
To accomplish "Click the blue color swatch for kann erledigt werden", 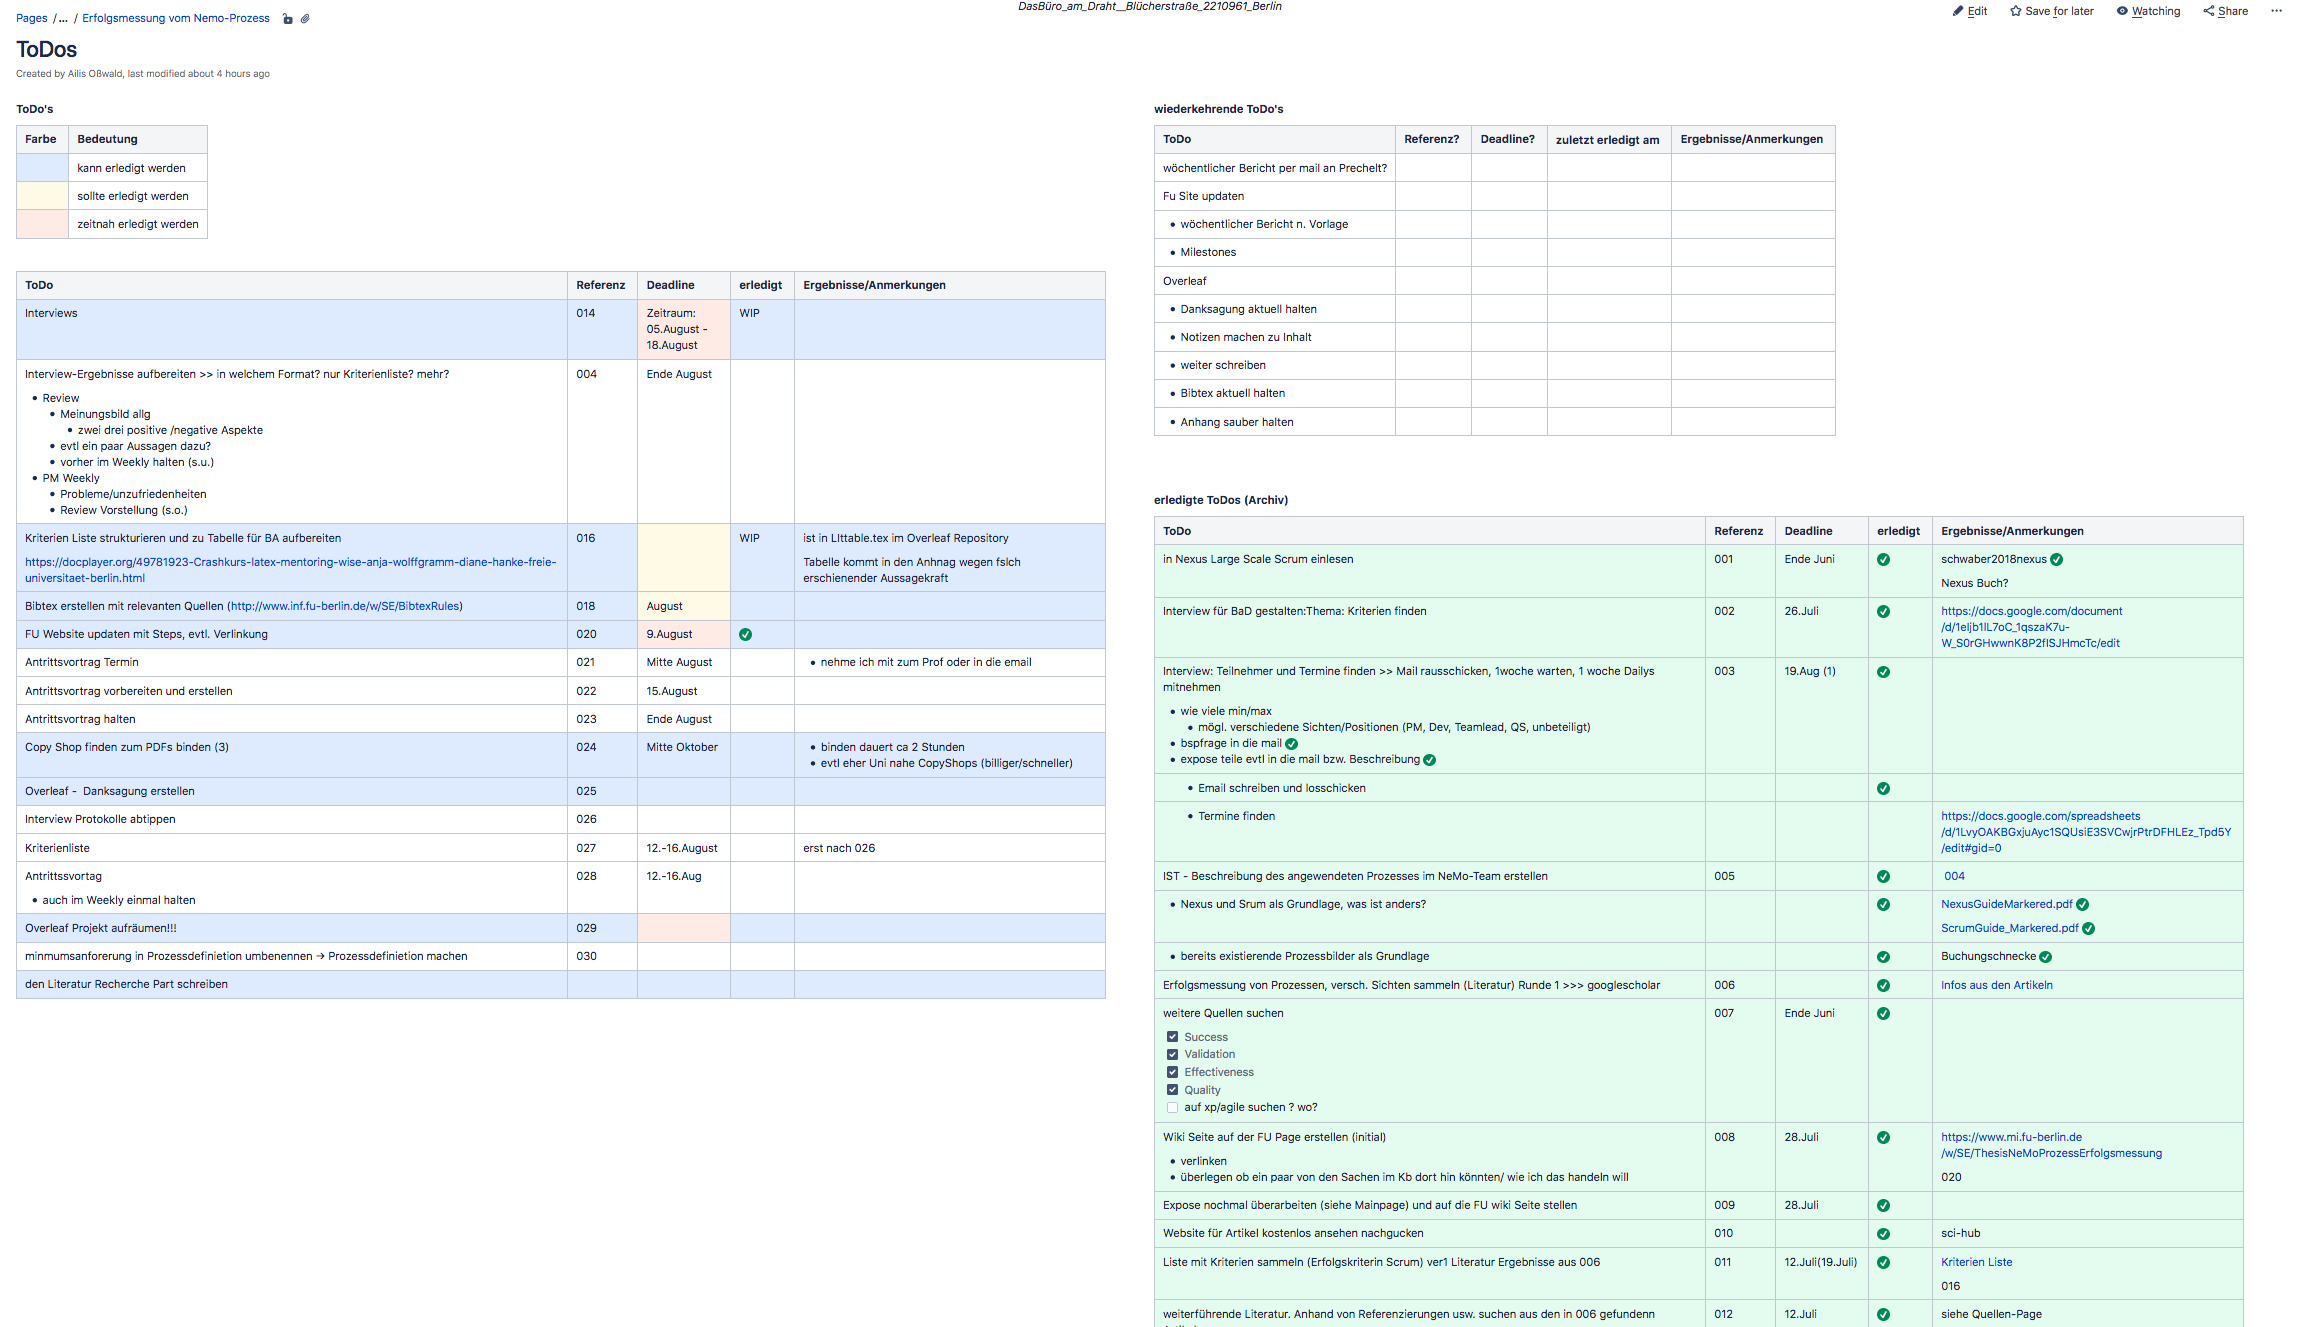I will 42,168.
